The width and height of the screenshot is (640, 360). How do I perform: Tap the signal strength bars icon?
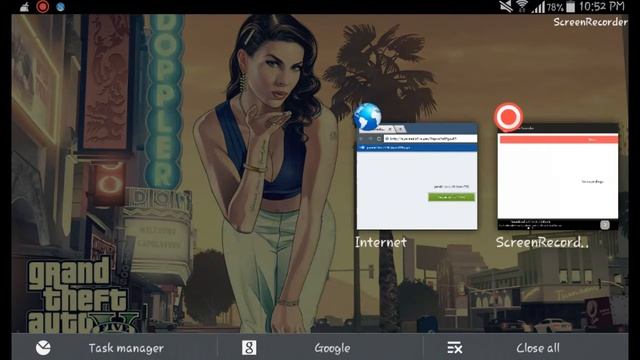tap(538, 7)
